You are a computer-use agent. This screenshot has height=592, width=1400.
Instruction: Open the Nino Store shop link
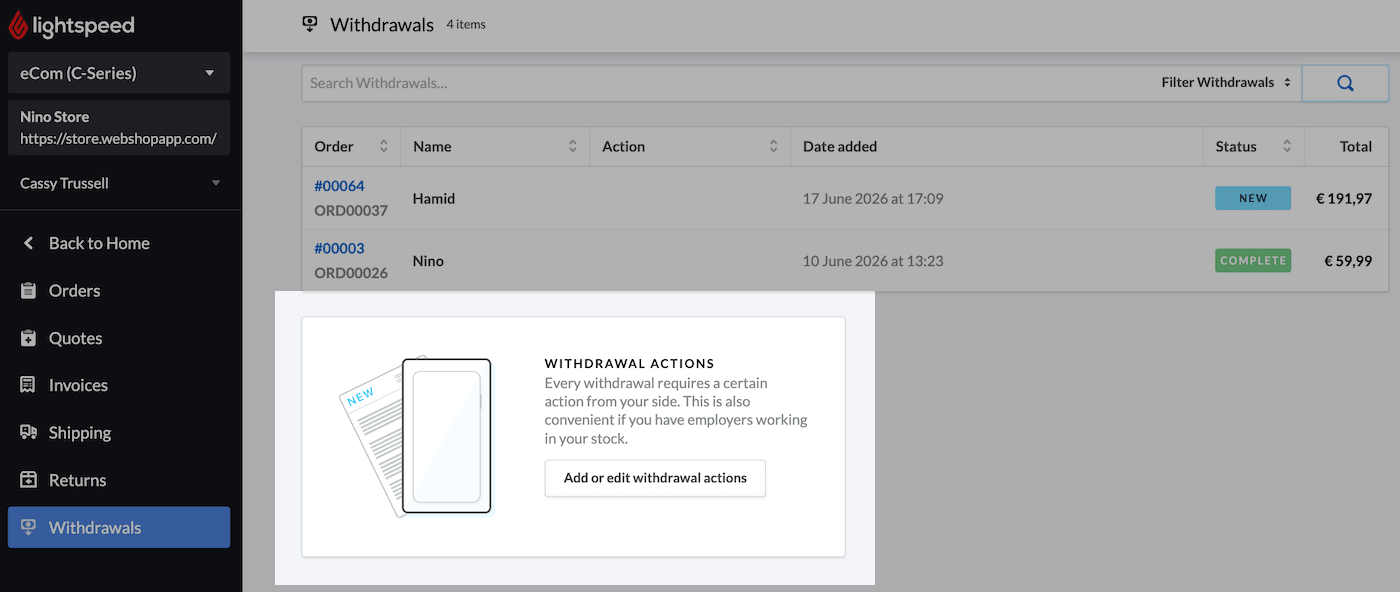[x=119, y=128]
